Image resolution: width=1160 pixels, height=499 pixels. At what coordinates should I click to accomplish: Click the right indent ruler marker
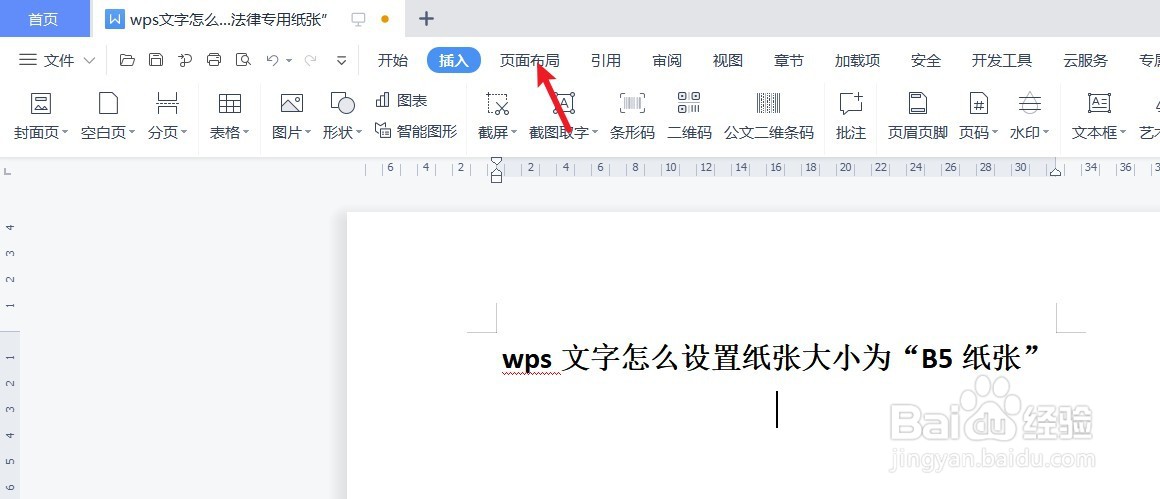tap(1056, 172)
